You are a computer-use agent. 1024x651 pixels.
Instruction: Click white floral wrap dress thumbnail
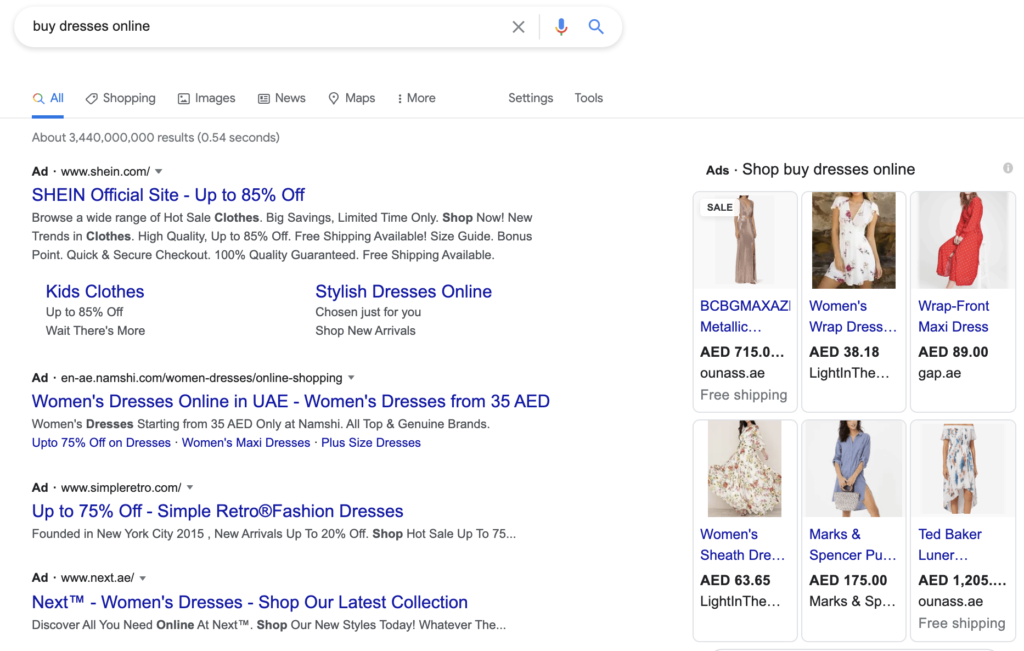click(x=854, y=240)
